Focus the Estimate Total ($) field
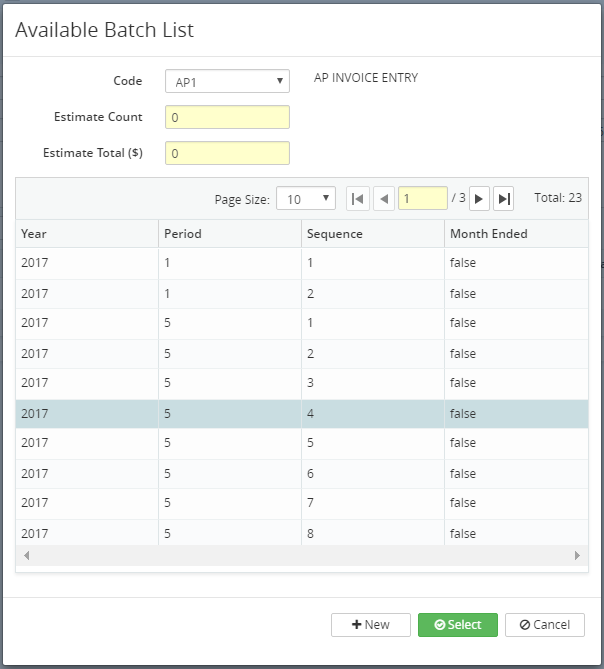Image resolution: width=604 pixels, height=669 pixels. click(x=227, y=153)
